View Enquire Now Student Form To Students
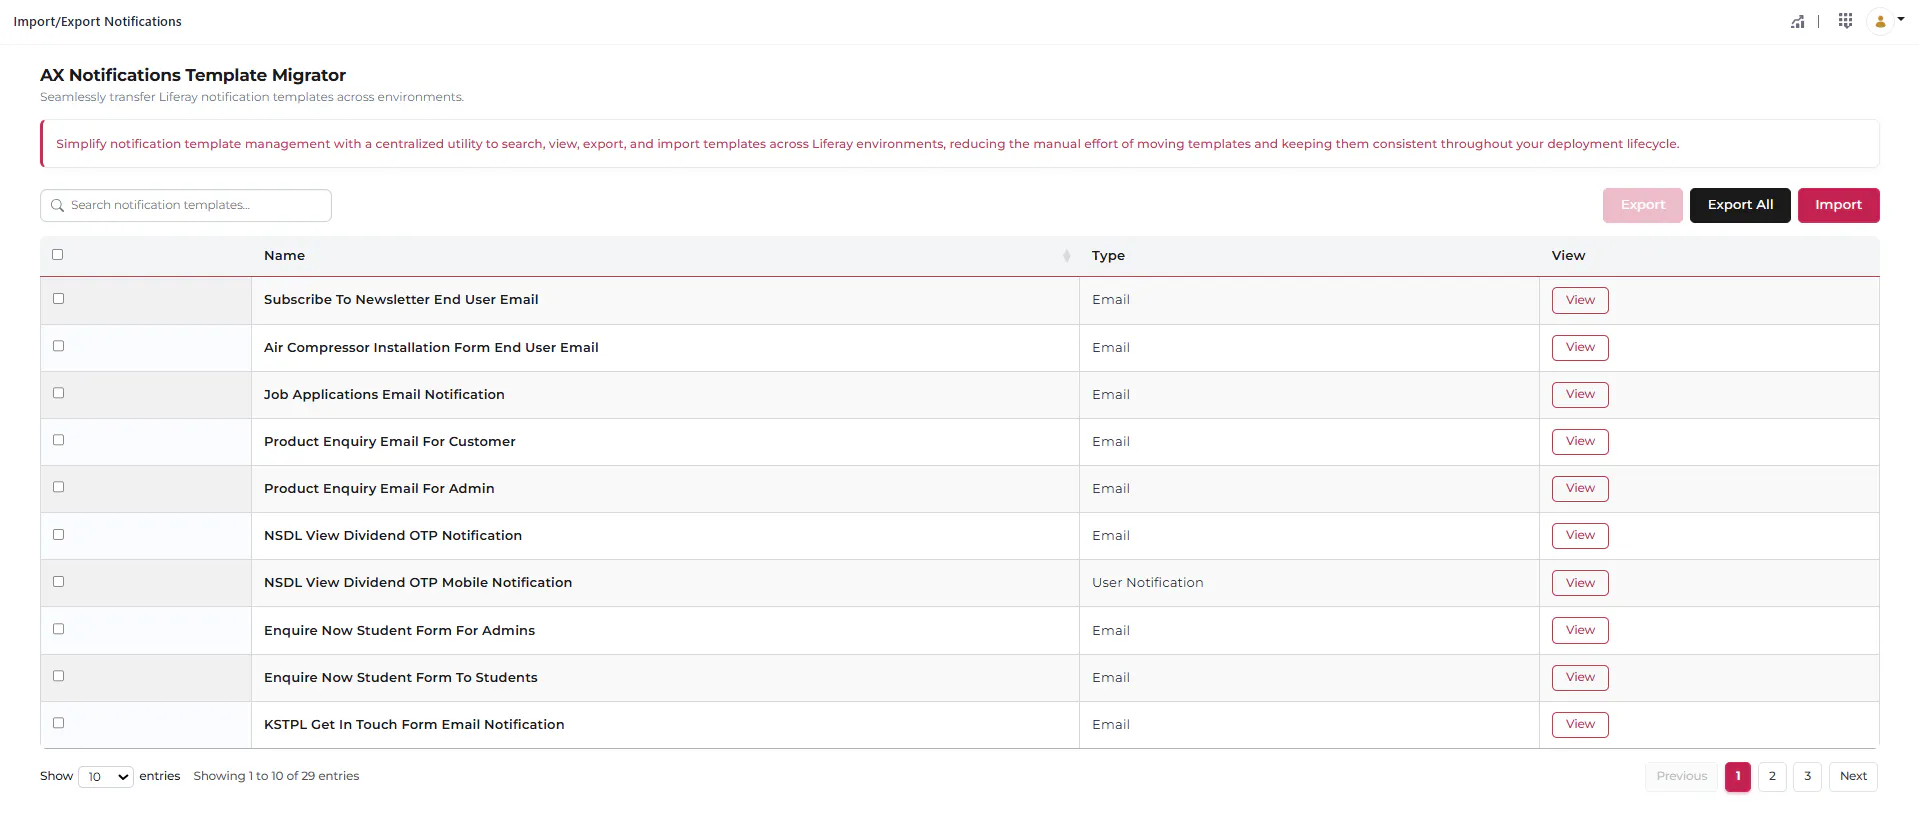This screenshot has height=834, width=1919. [x=1580, y=677]
